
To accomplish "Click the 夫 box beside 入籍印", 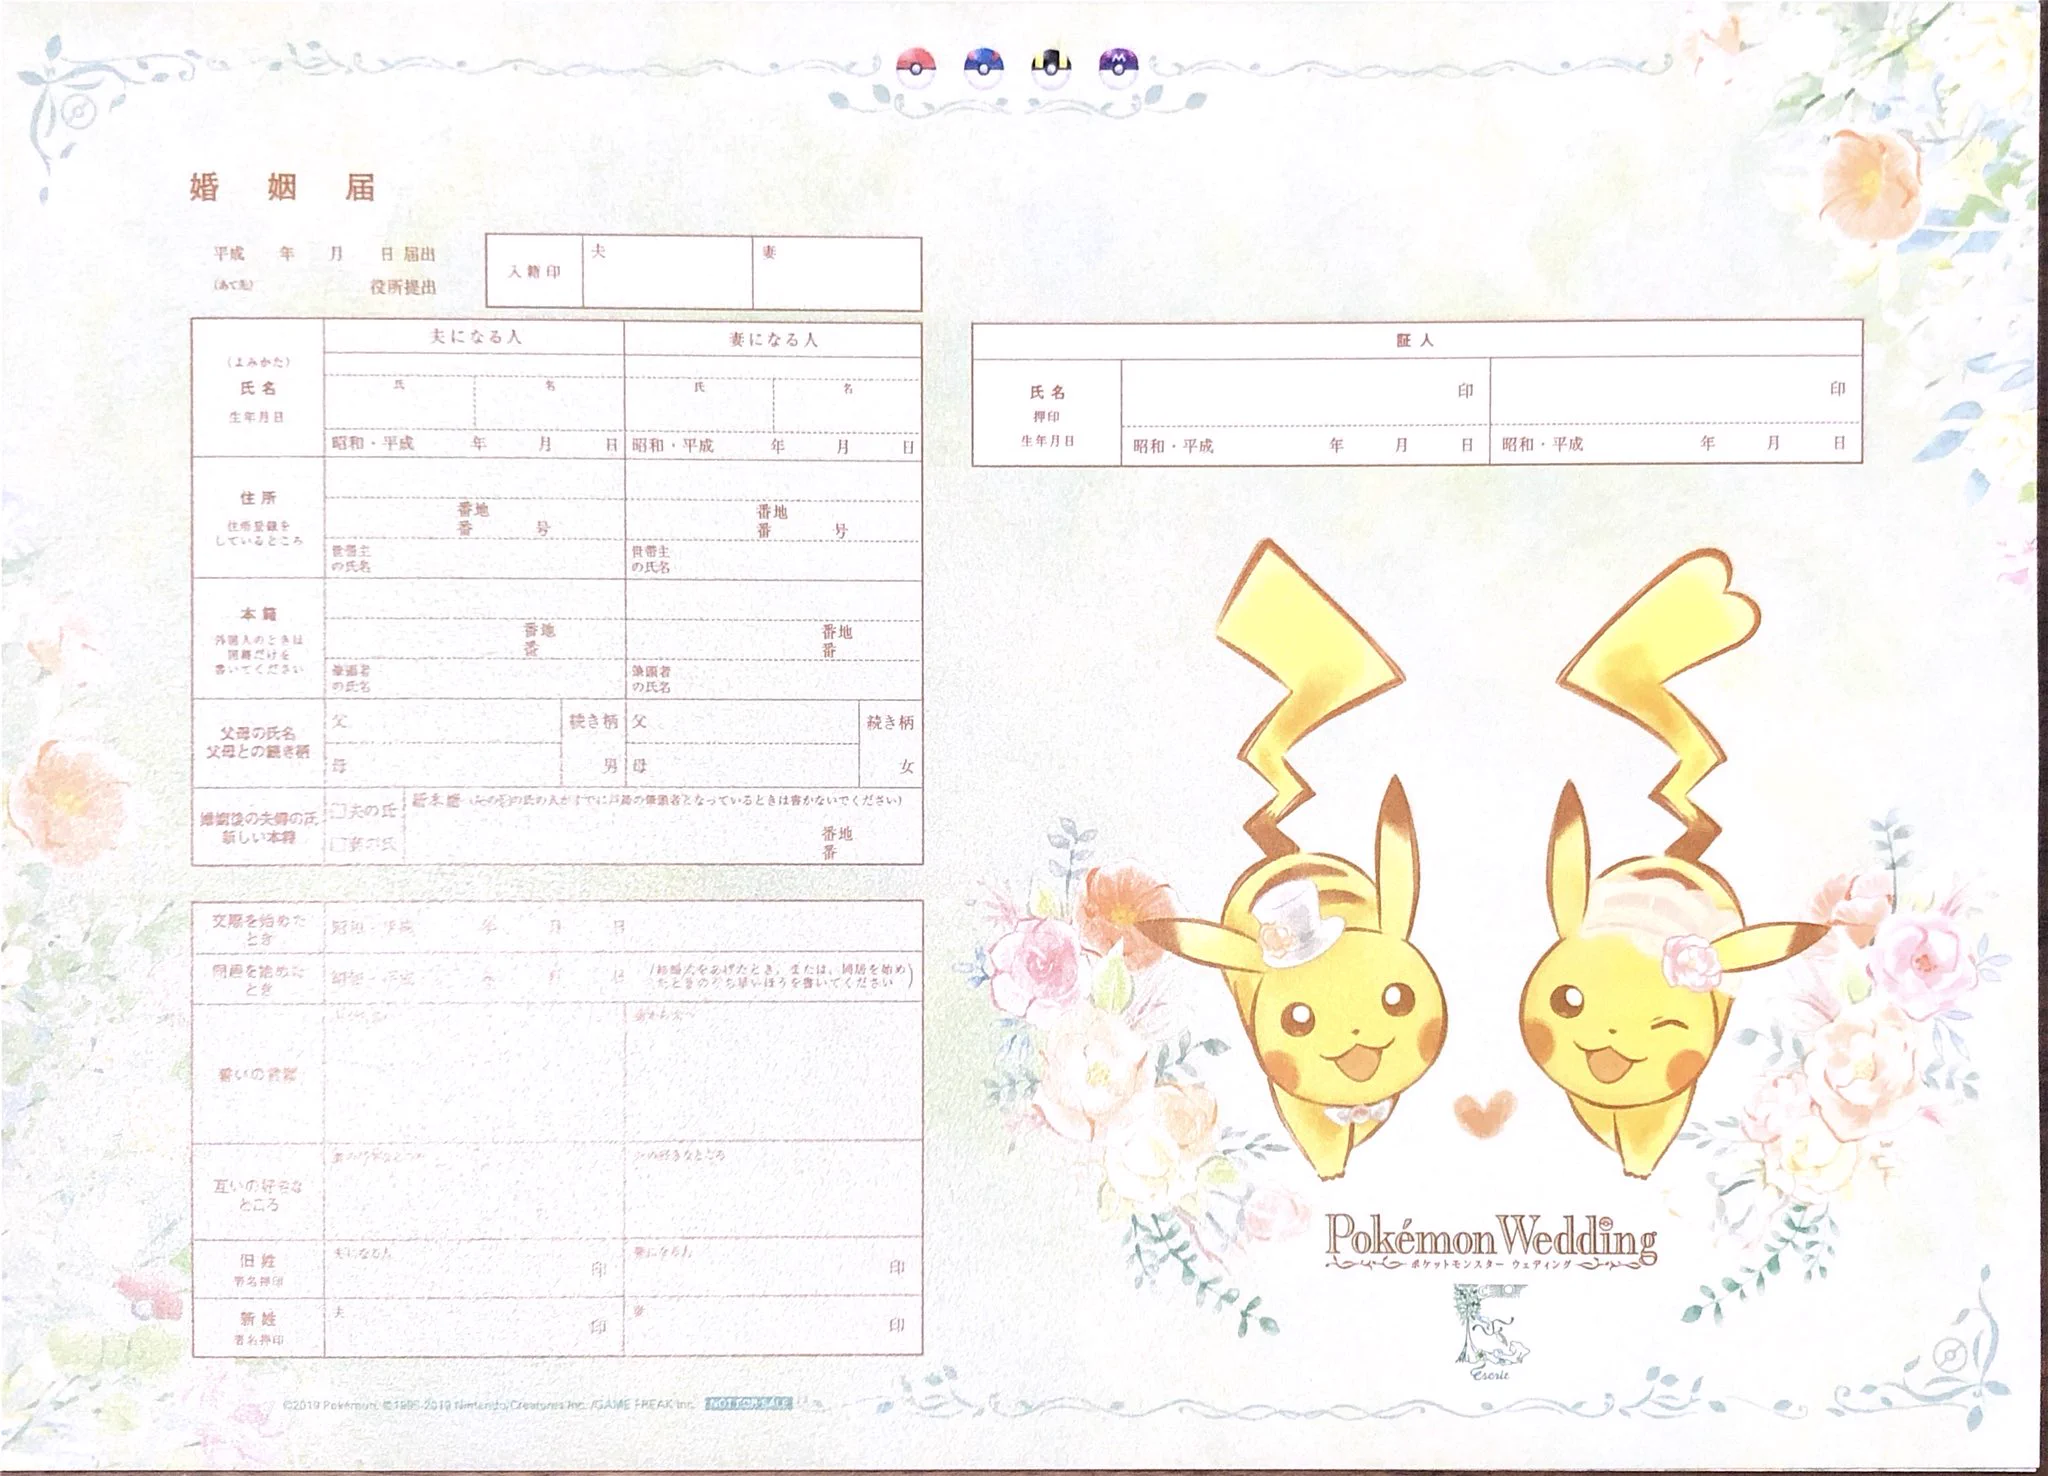I will (x=668, y=272).
